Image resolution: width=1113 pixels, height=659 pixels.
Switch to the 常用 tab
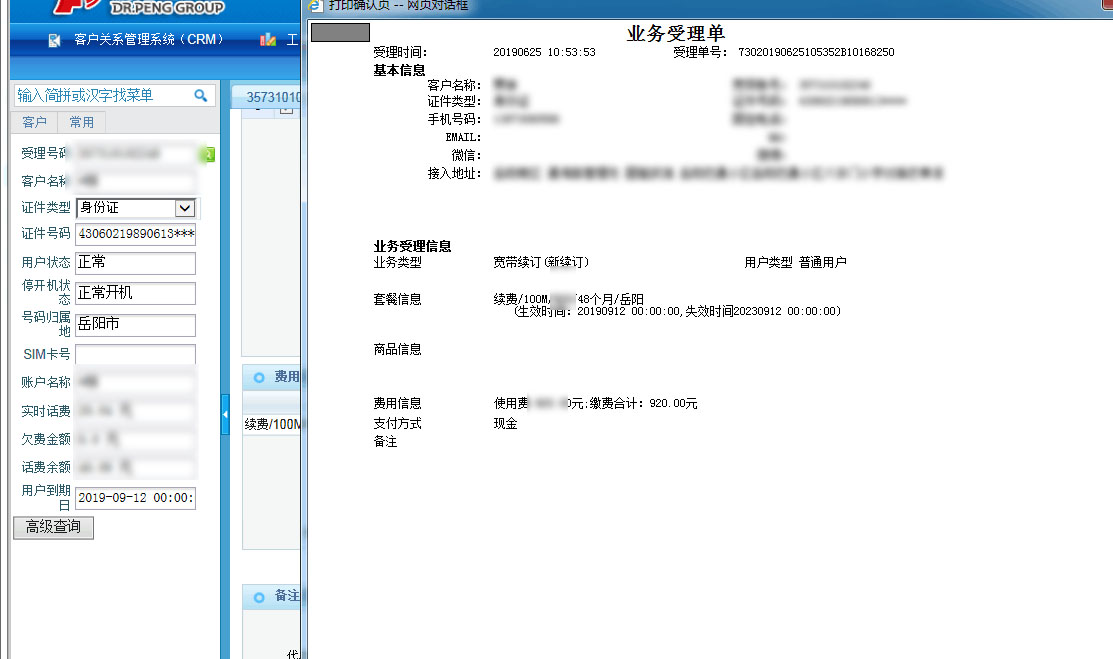[81, 122]
